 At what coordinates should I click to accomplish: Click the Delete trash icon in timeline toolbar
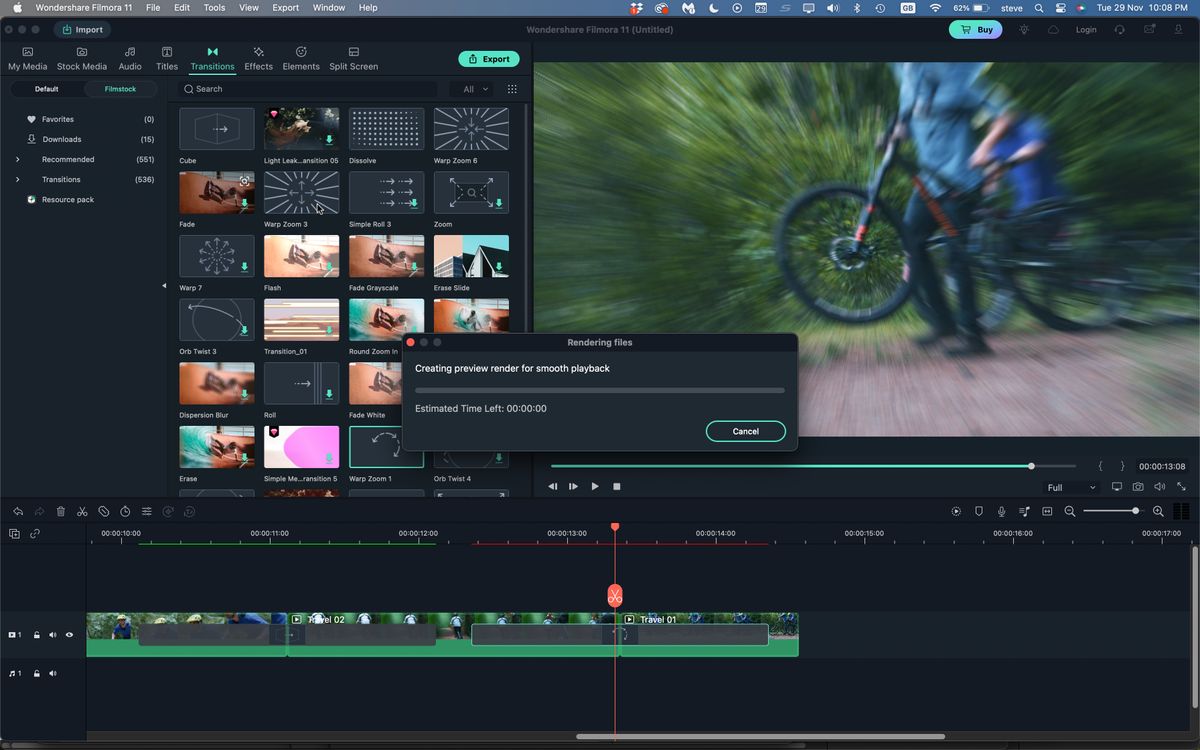click(x=61, y=511)
